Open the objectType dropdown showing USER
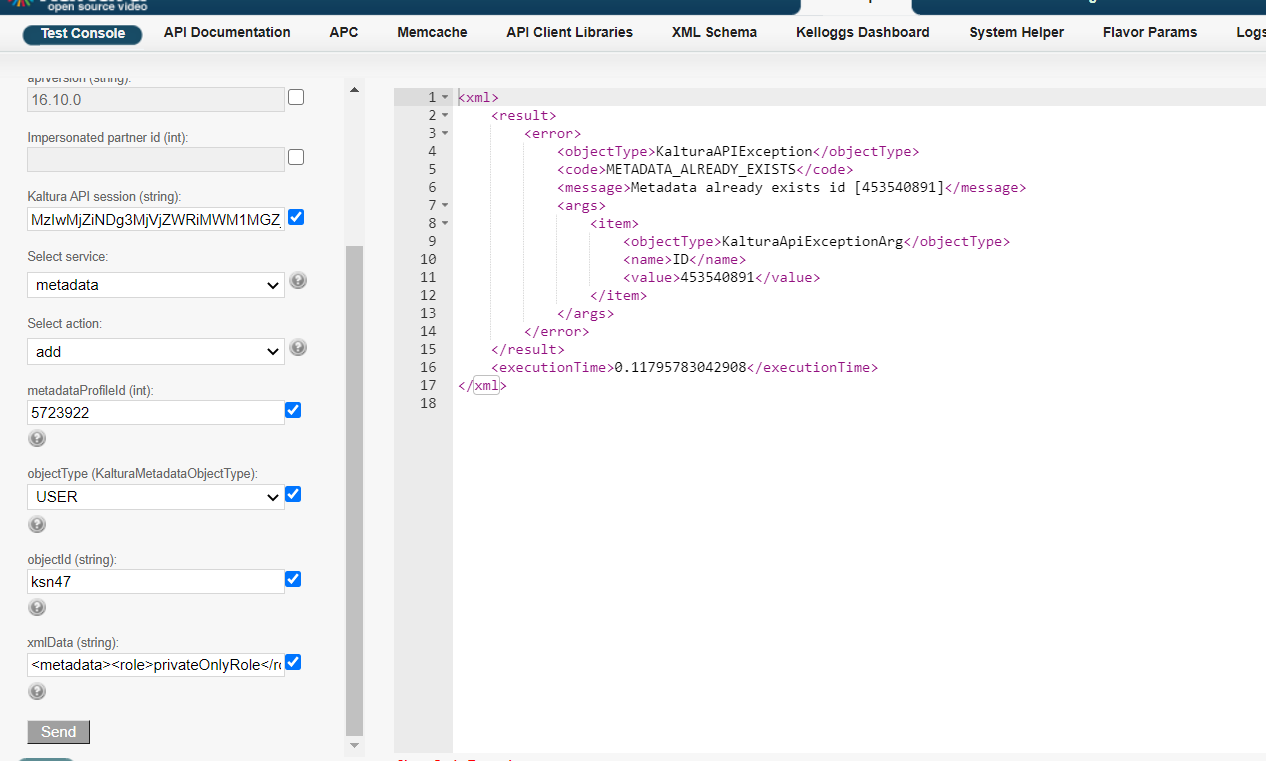Viewport: 1266px width, 761px height. pyautogui.click(x=156, y=497)
